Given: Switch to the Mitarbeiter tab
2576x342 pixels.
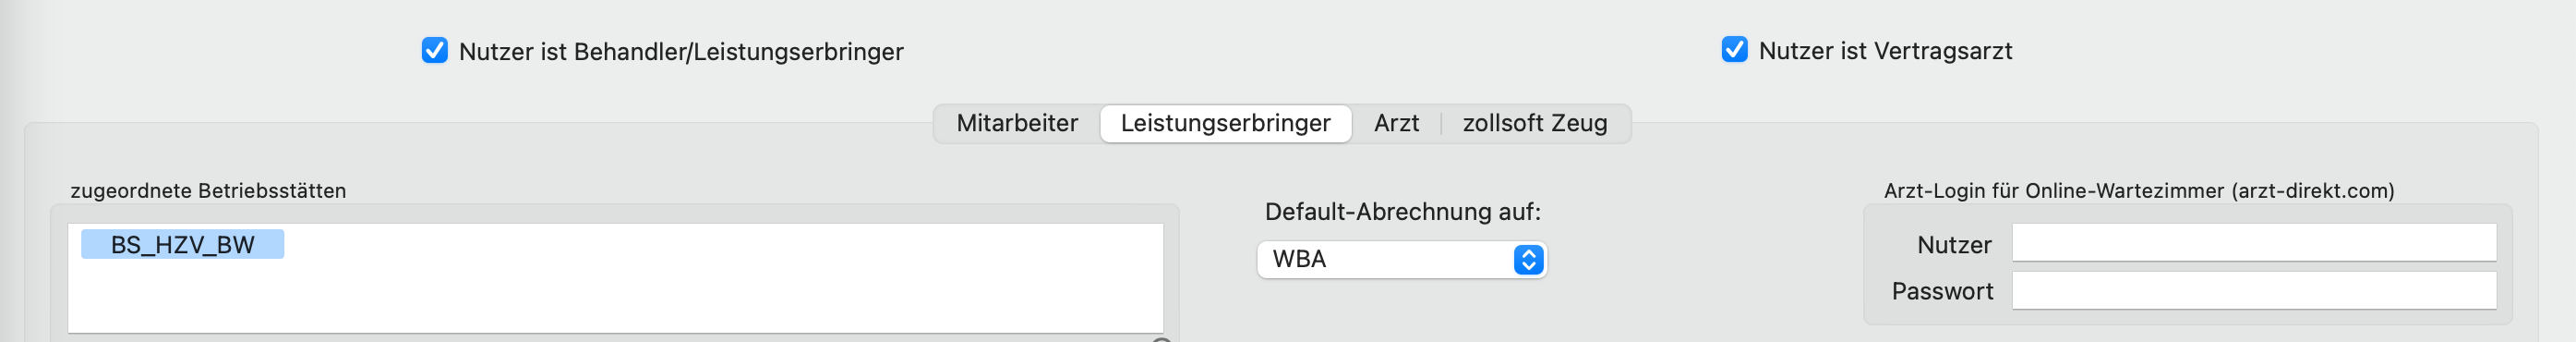Looking at the screenshot, I should click(x=1017, y=123).
